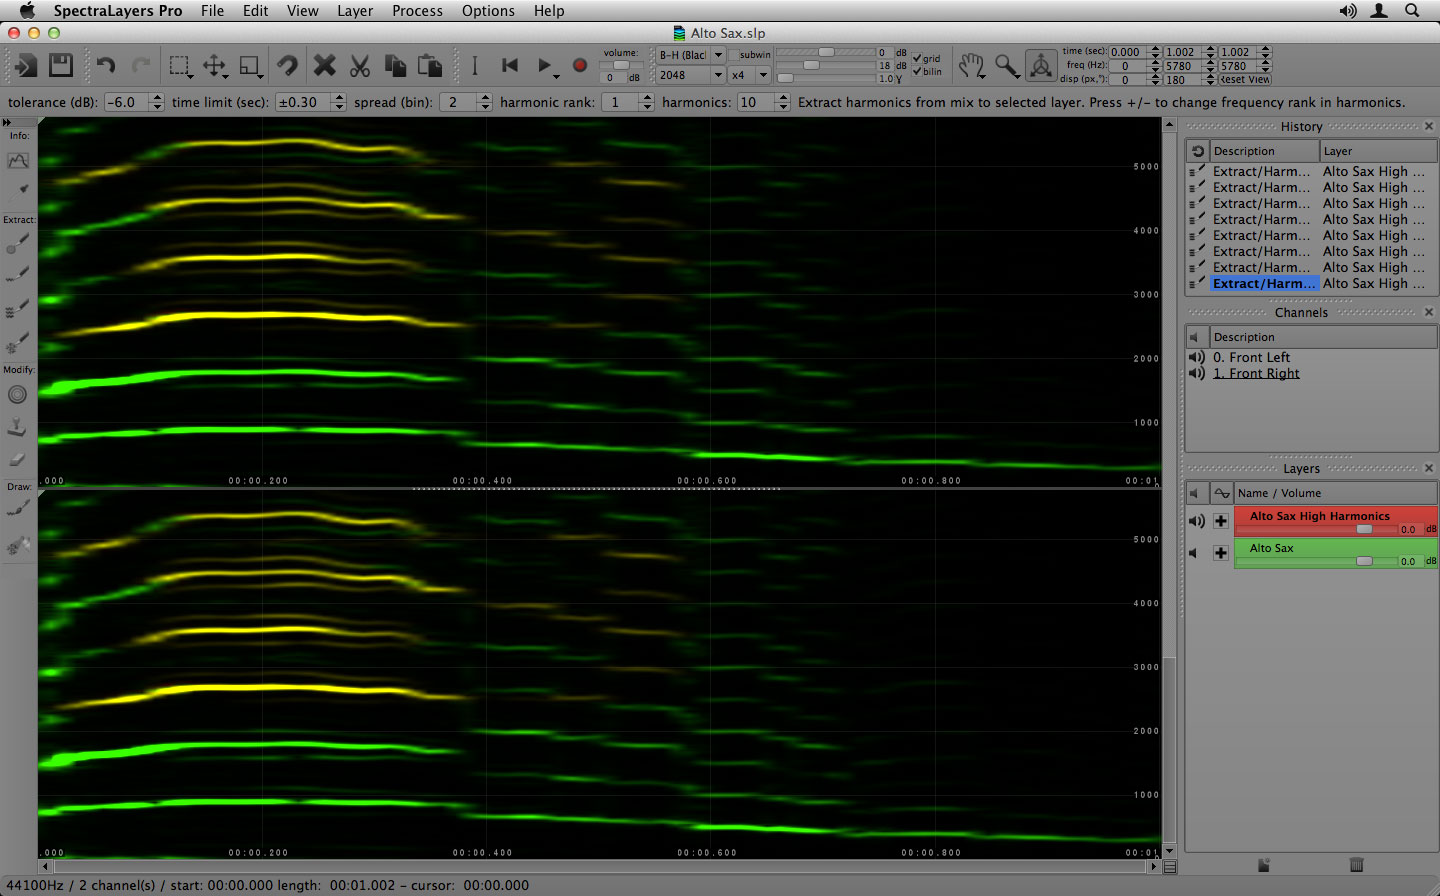The height and width of the screenshot is (896, 1440).
Task: Choose the move selection tool
Action: tap(215, 66)
